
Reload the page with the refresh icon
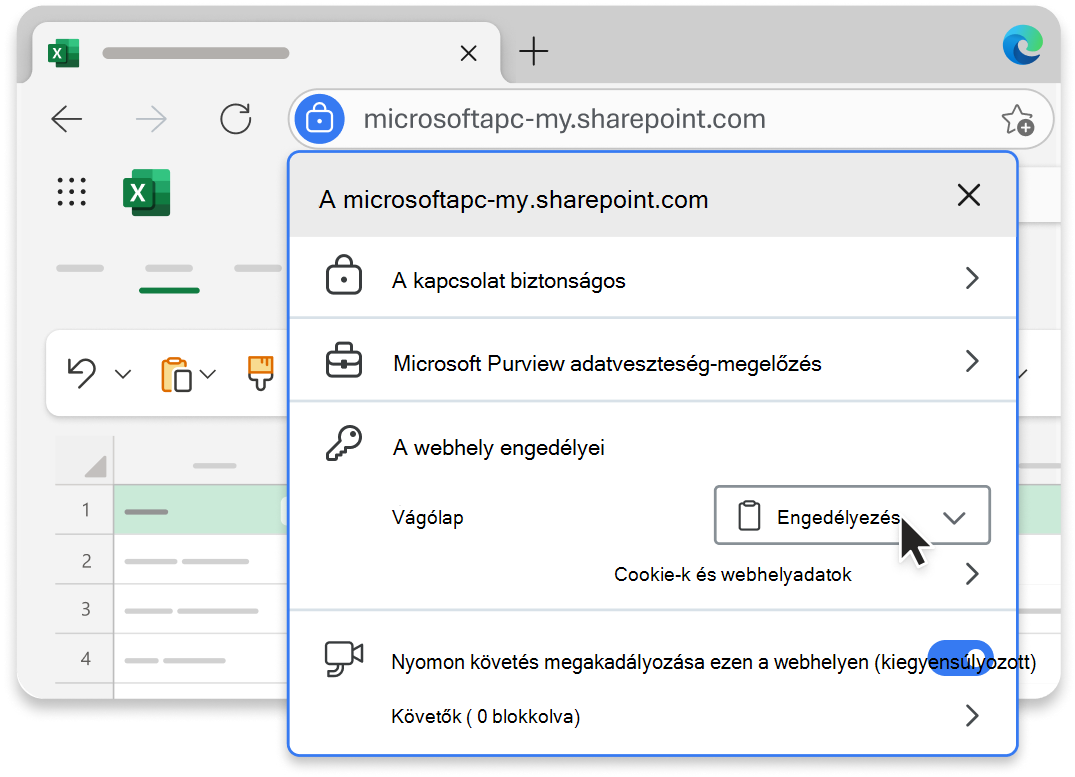[235, 119]
